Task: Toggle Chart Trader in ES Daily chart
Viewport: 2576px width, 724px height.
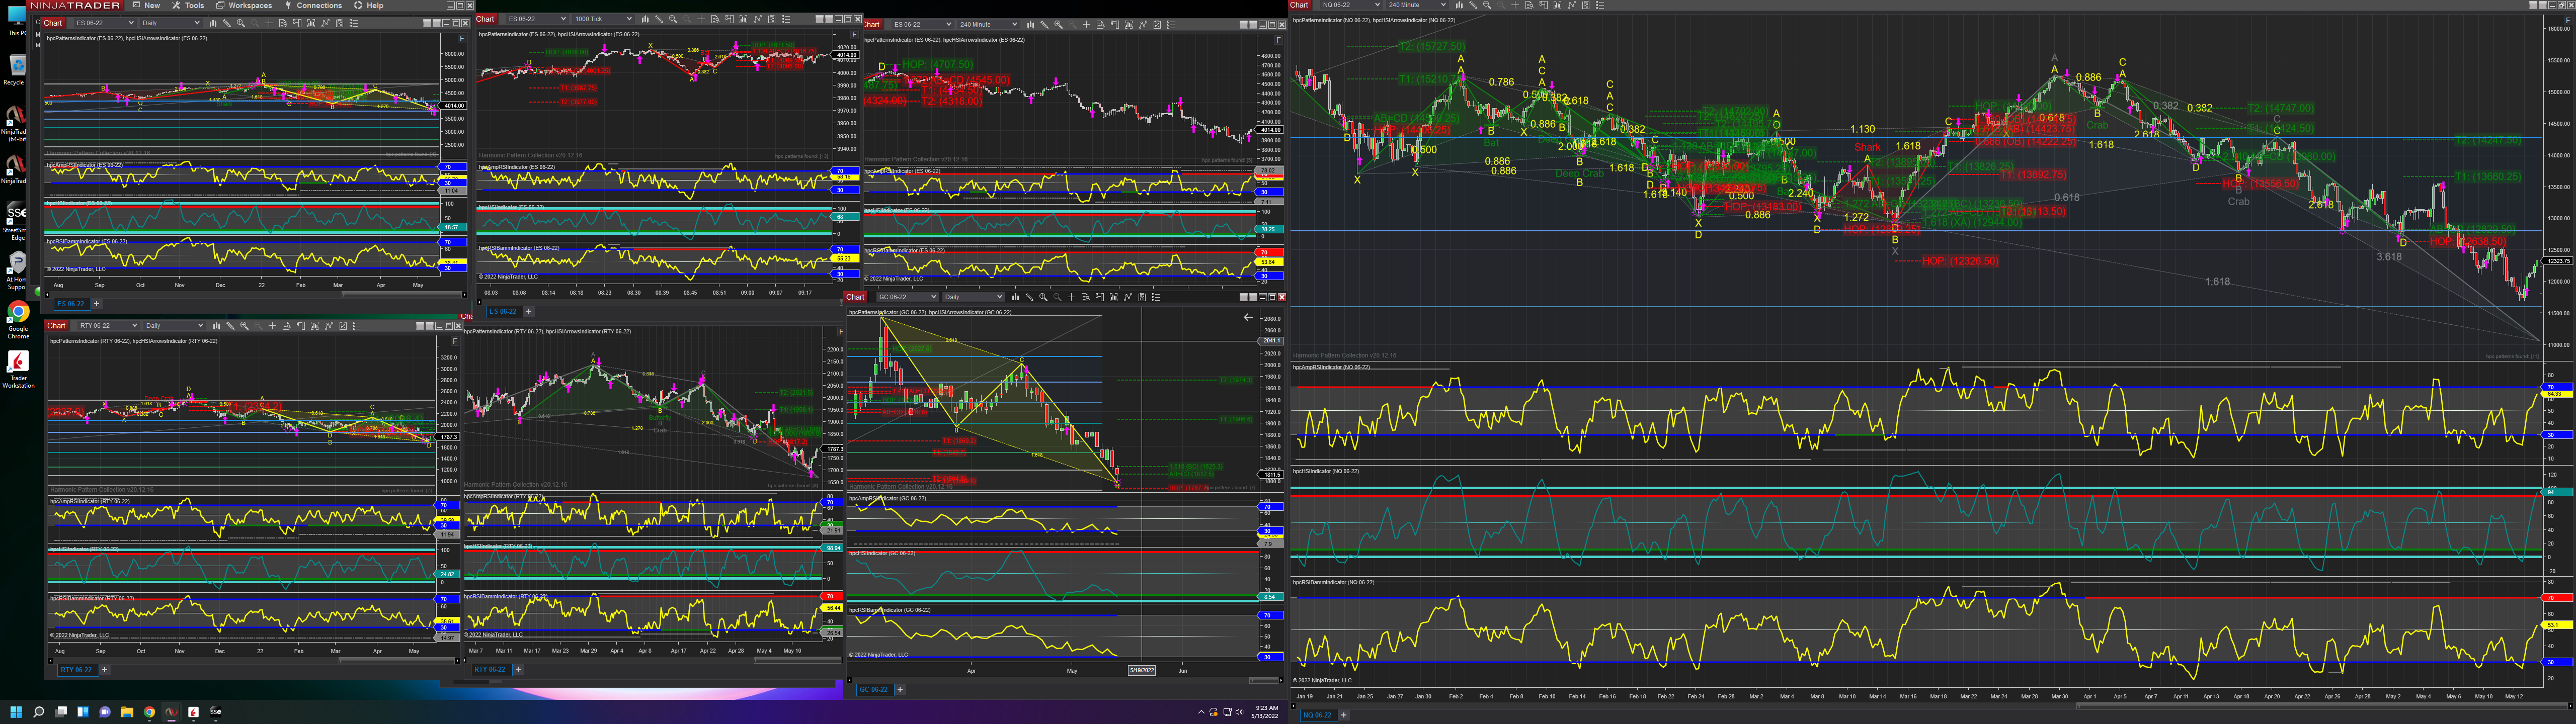Action: pyautogui.click(x=297, y=23)
